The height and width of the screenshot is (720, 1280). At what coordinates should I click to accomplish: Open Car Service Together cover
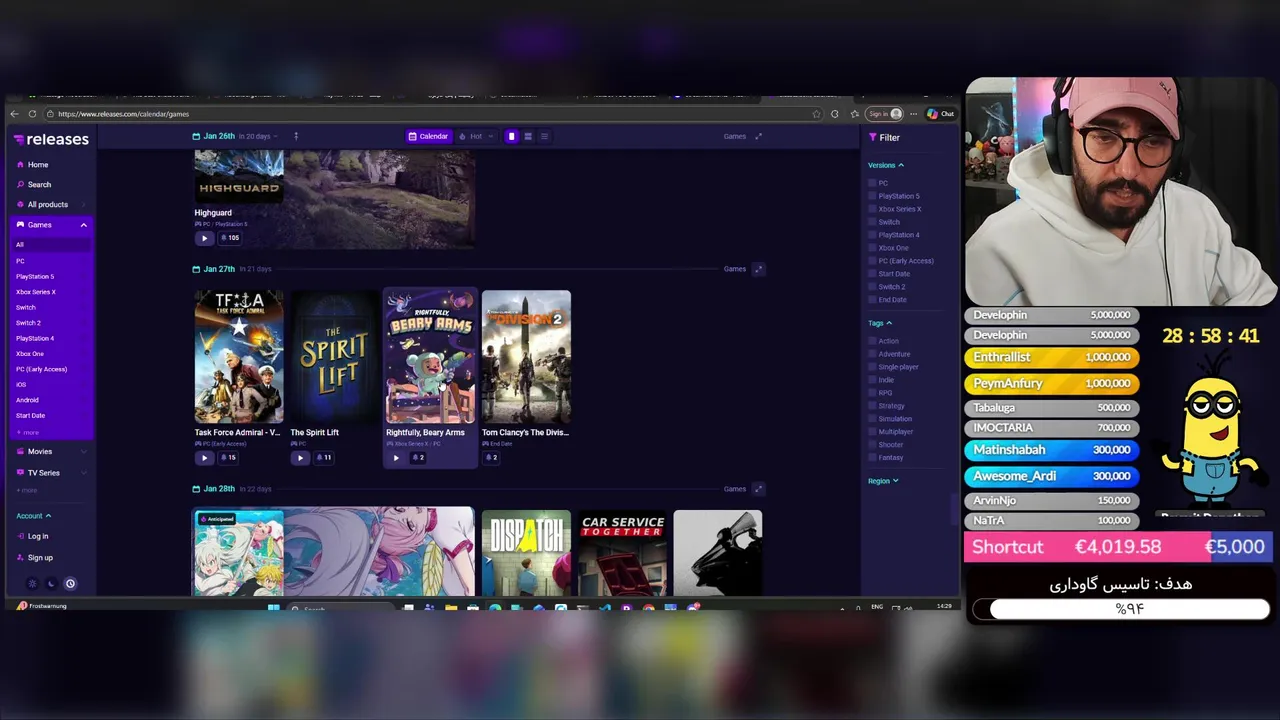(622, 553)
